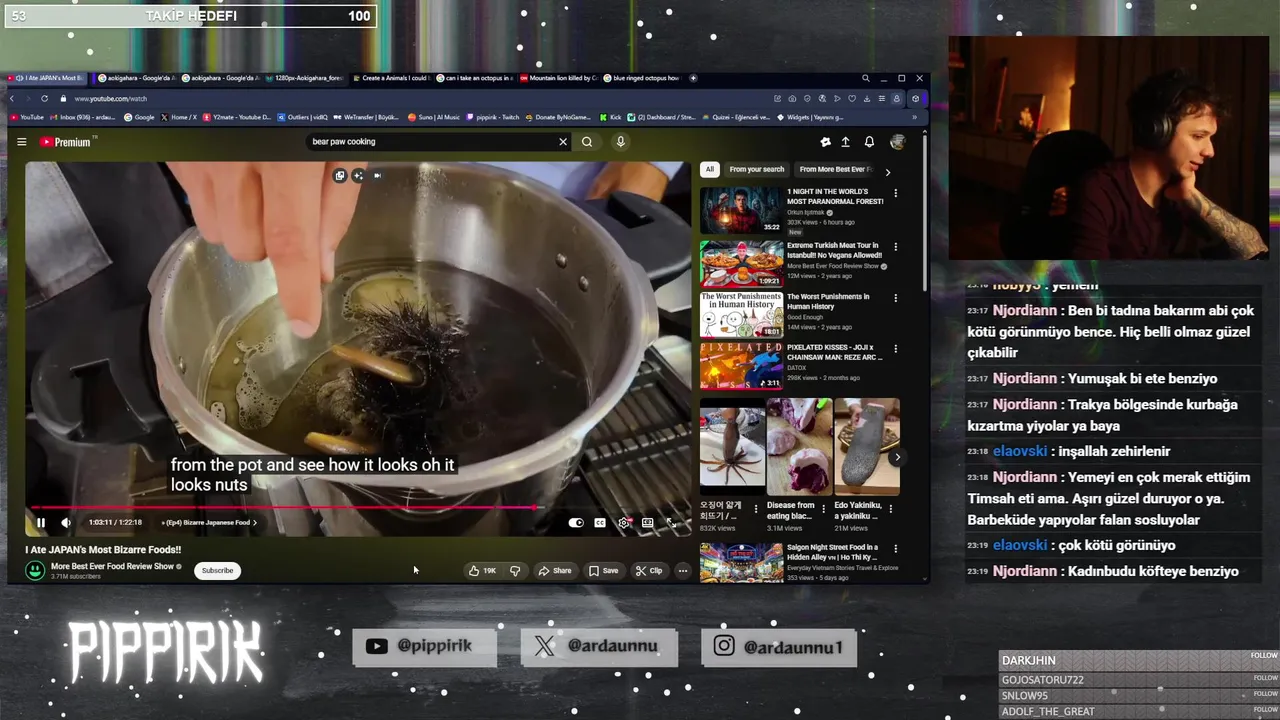Open More Best Ever Food Review Show channel
This screenshot has height=720, width=1280.
coord(112,566)
